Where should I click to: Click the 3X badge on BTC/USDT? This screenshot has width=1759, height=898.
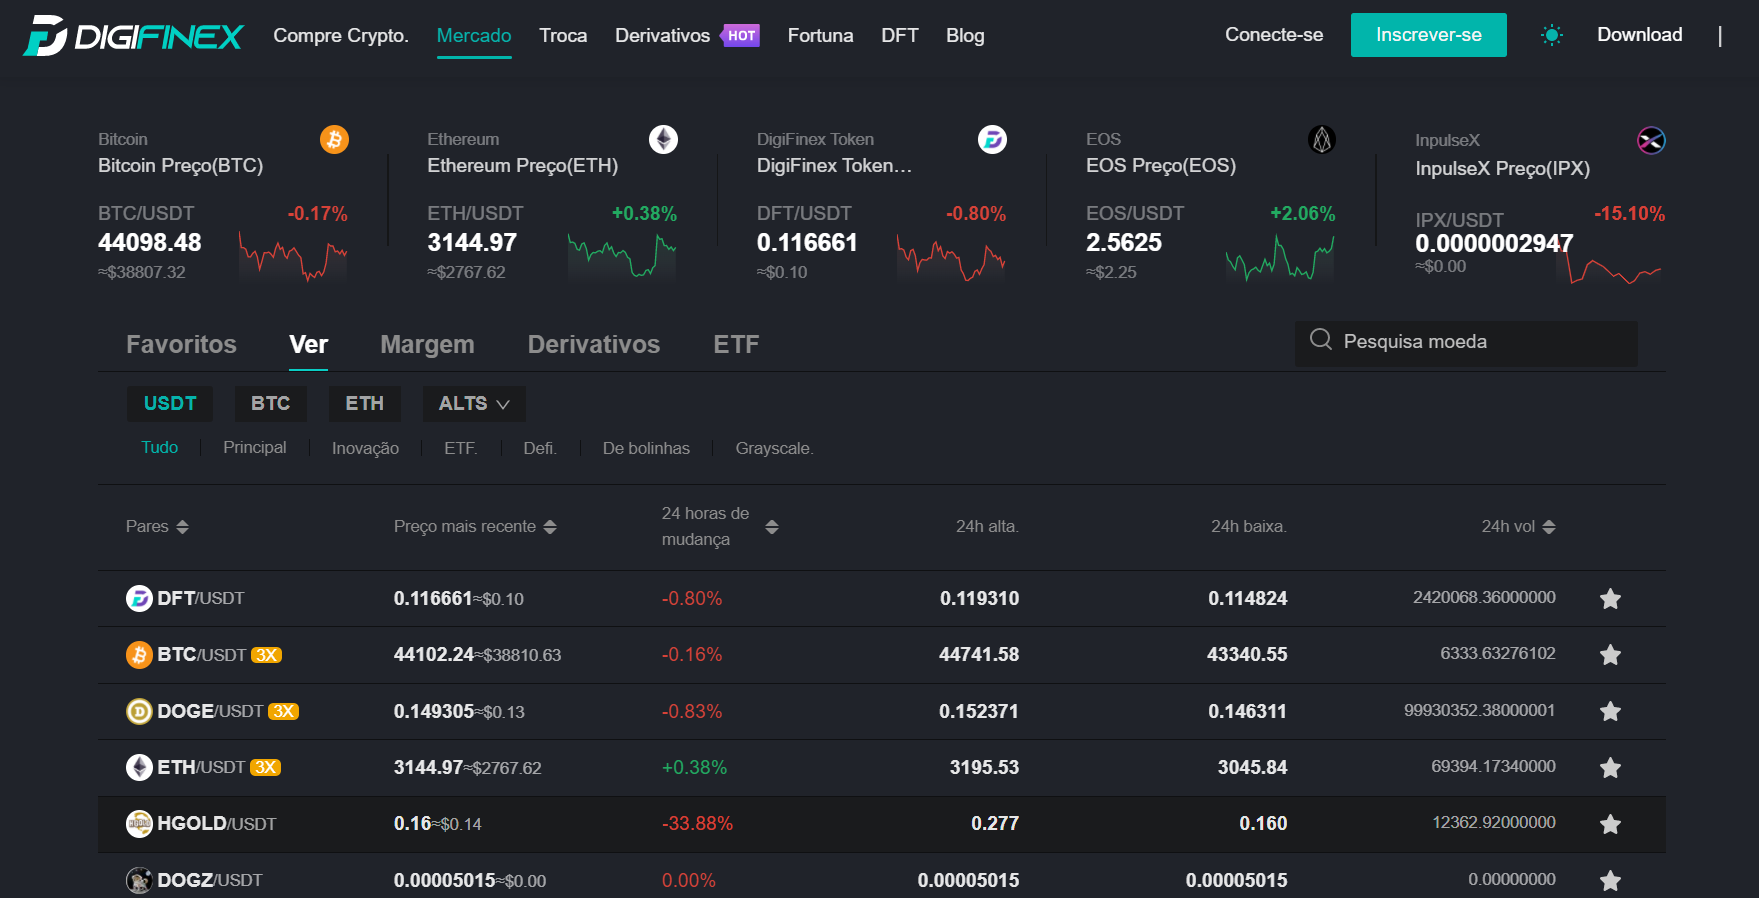click(x=266, y=655)
